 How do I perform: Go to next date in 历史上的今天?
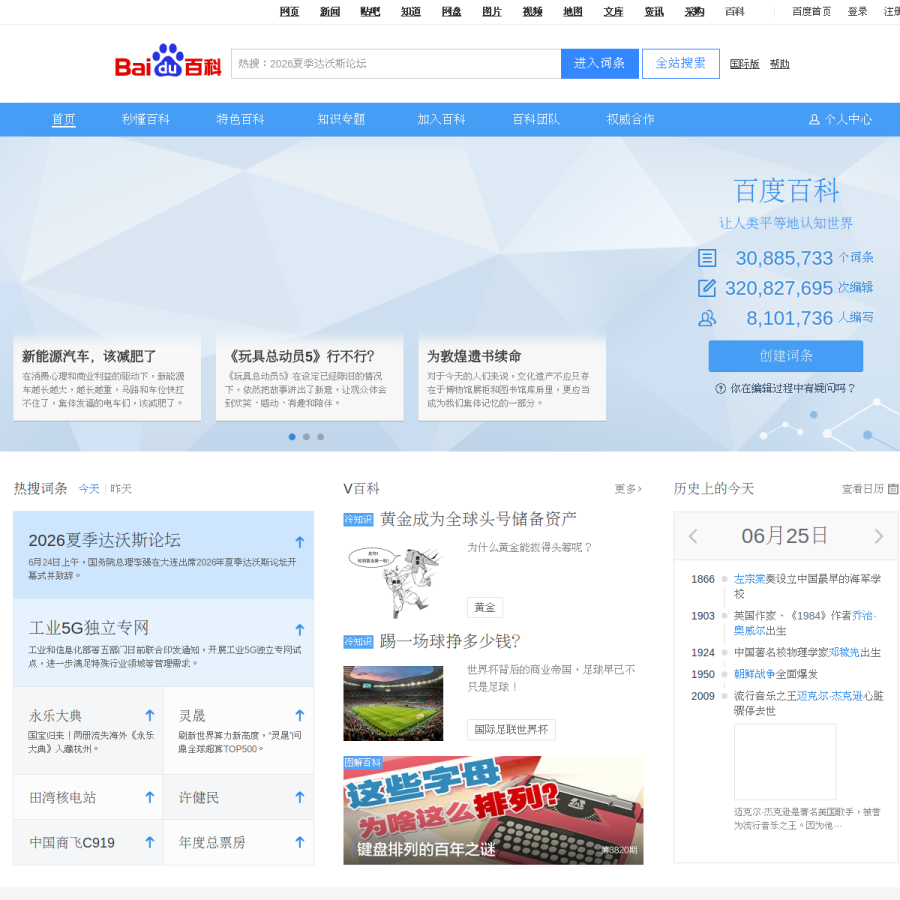[x=879, y=536]
